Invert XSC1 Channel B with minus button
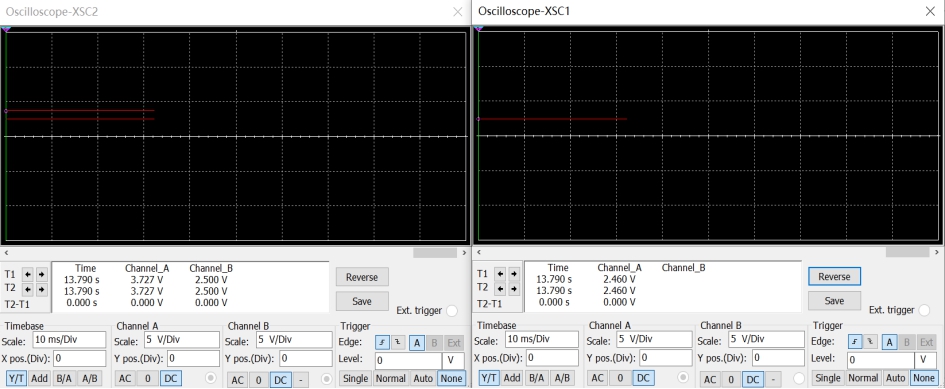Screen dimensions: 945x389 coord(773,379)
